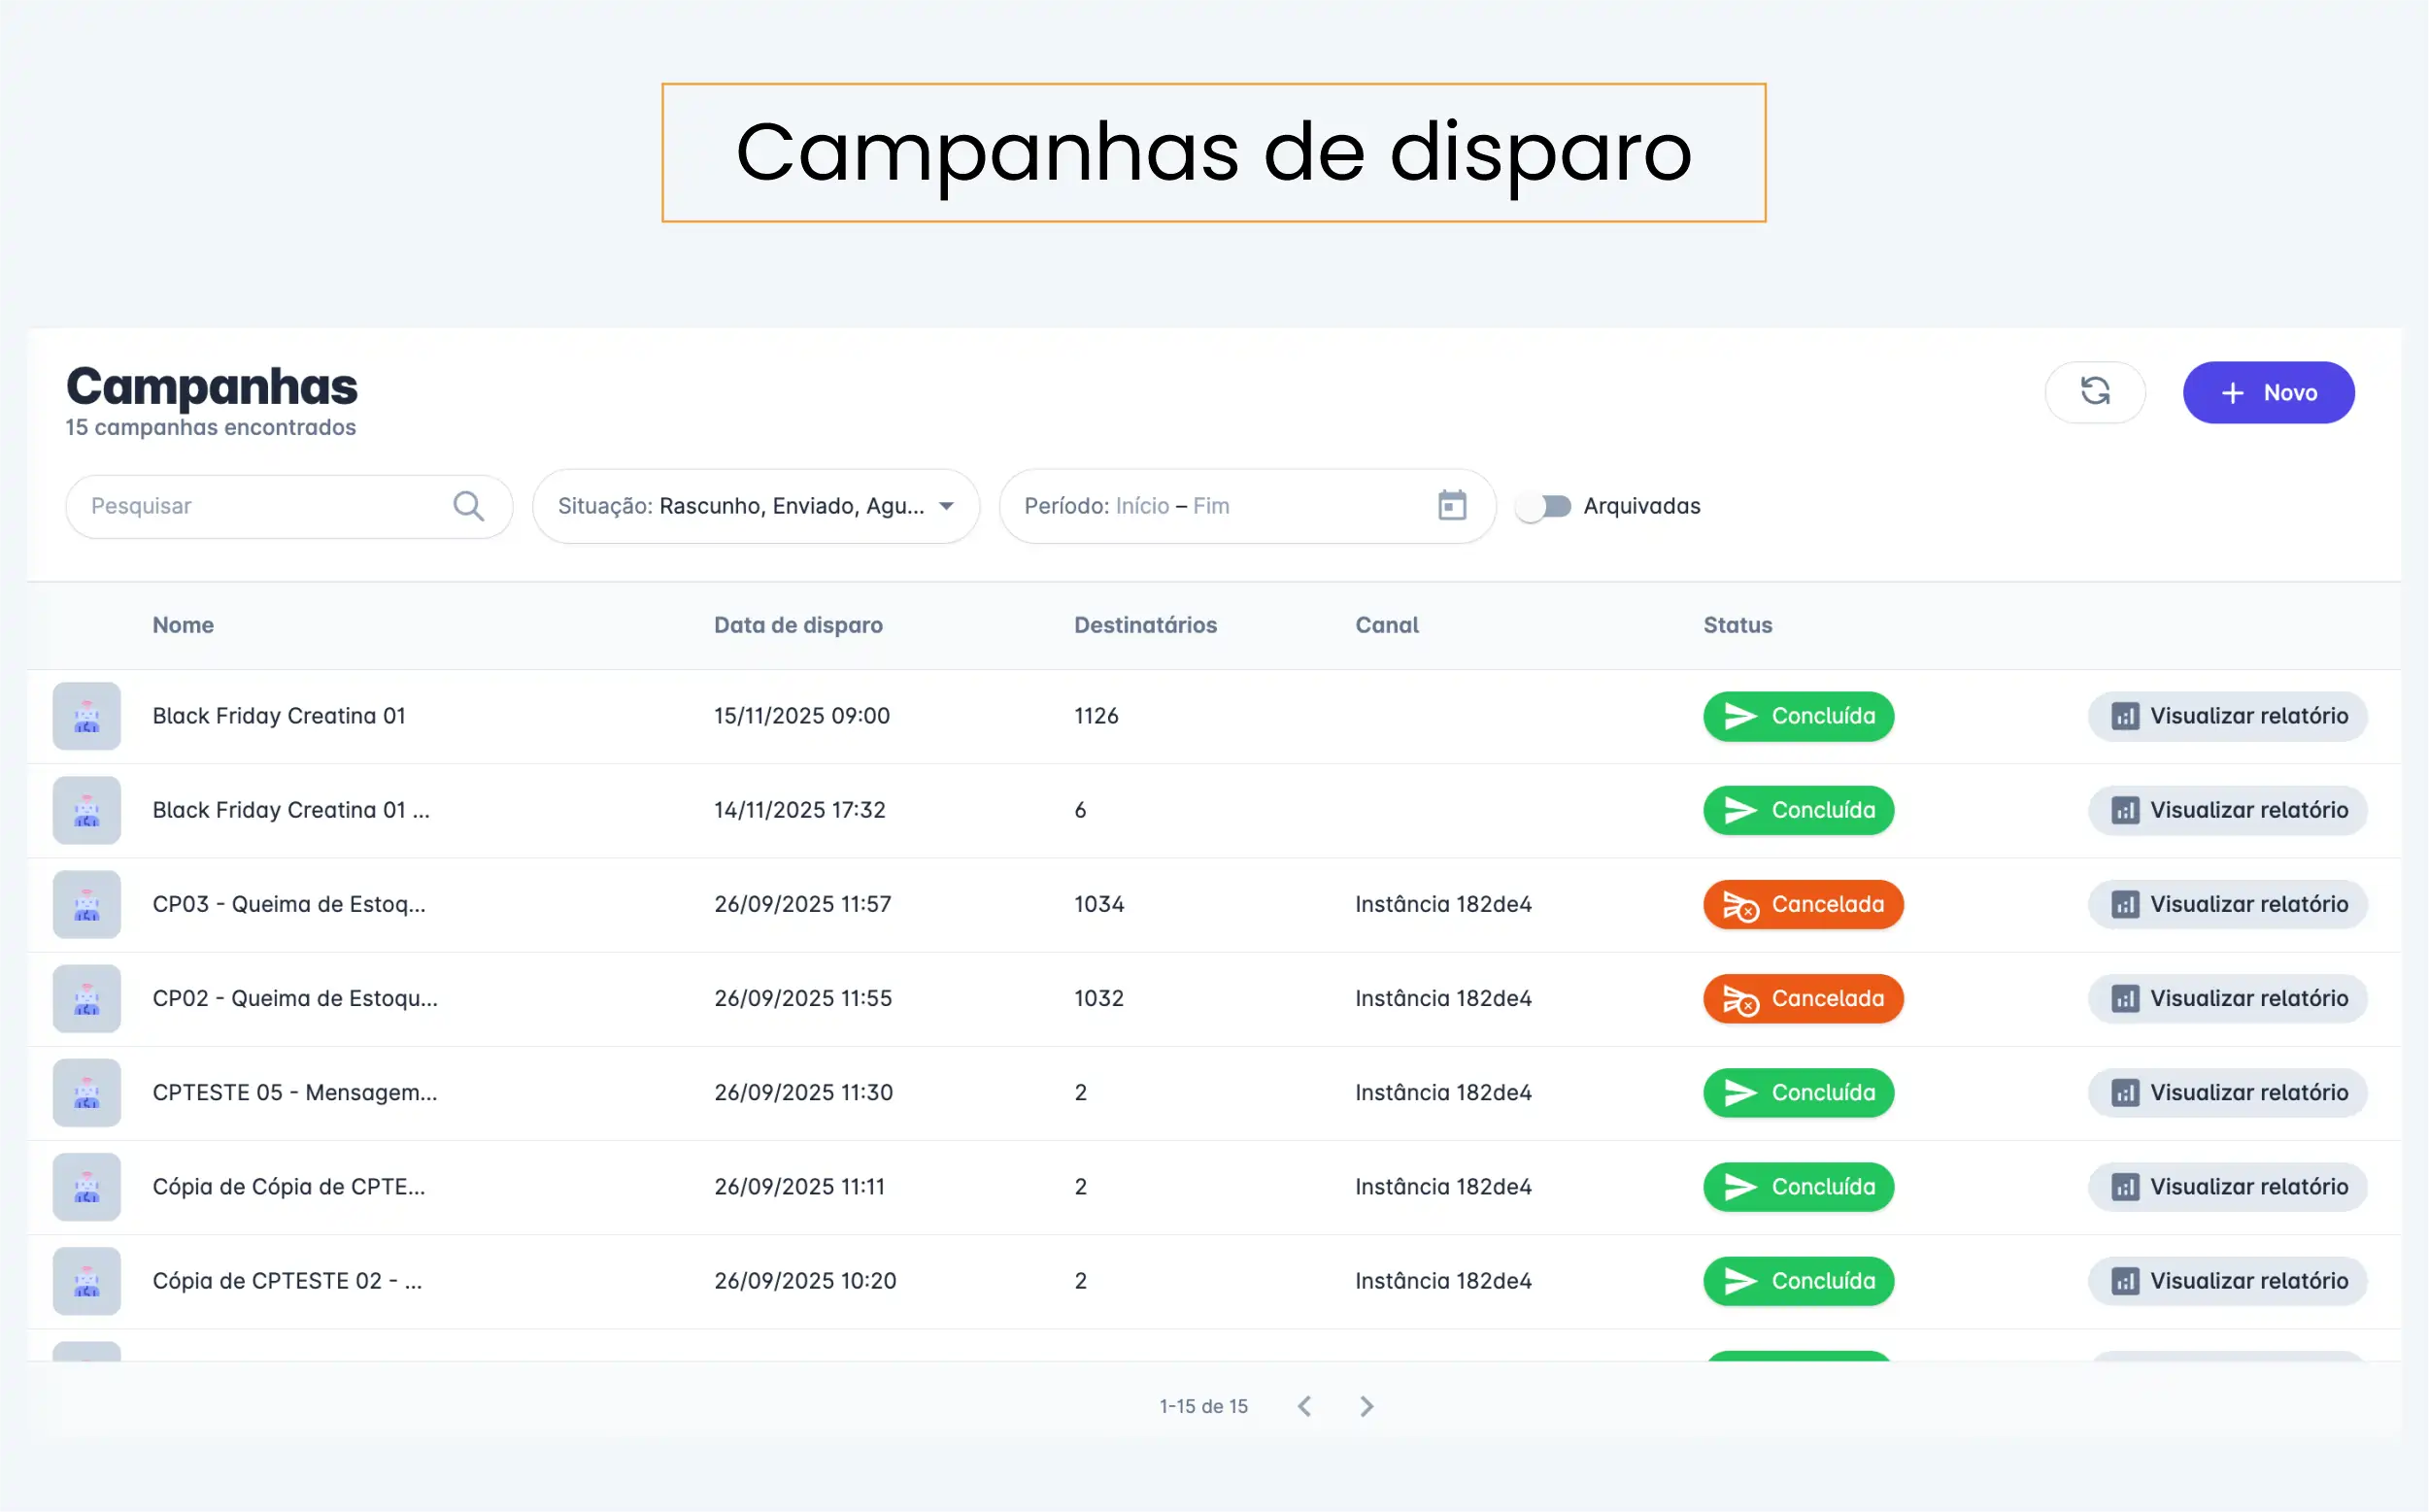Click inside the Pesquisar search field
Image resolution: width=2429 pixels, height=1512 pixels.
[250, 506]
